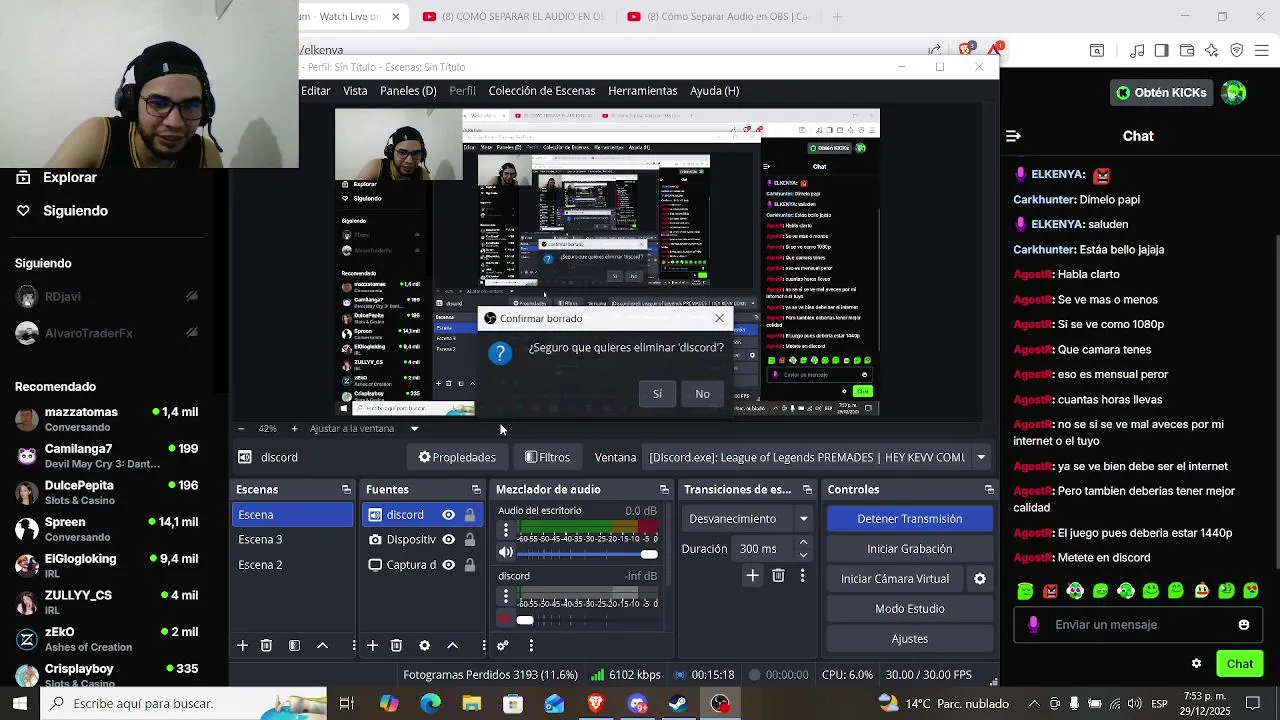
Task: Delete the transition with the trash icon
Action: (x=778, y=575)
